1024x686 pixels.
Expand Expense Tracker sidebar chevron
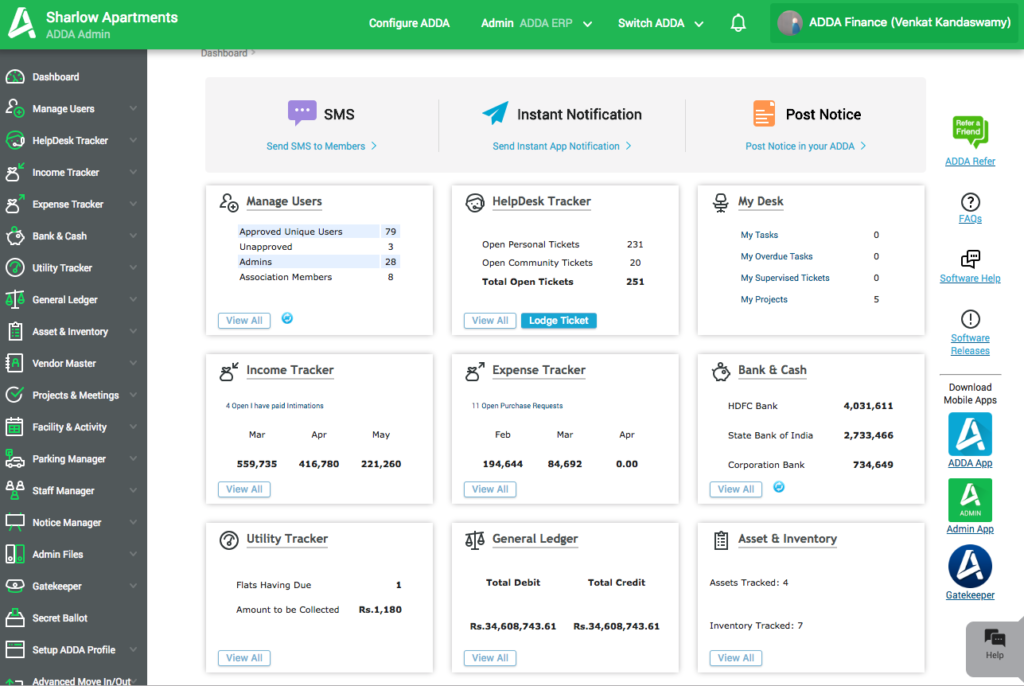[133, 204]
